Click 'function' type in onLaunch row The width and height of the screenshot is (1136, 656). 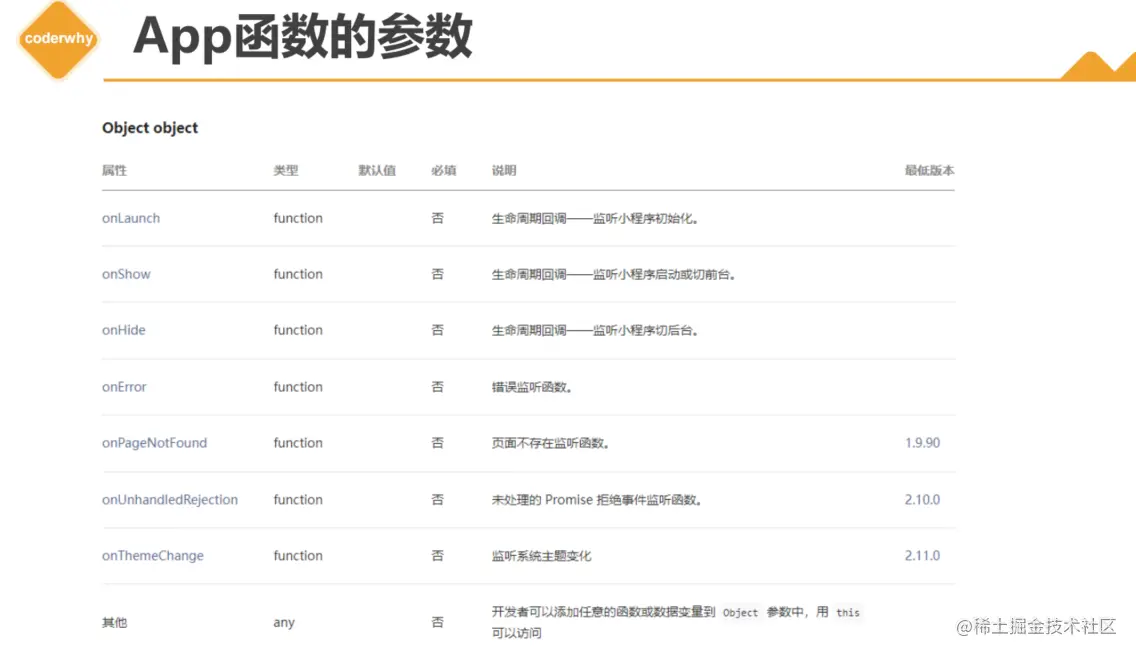pos(298,218)
